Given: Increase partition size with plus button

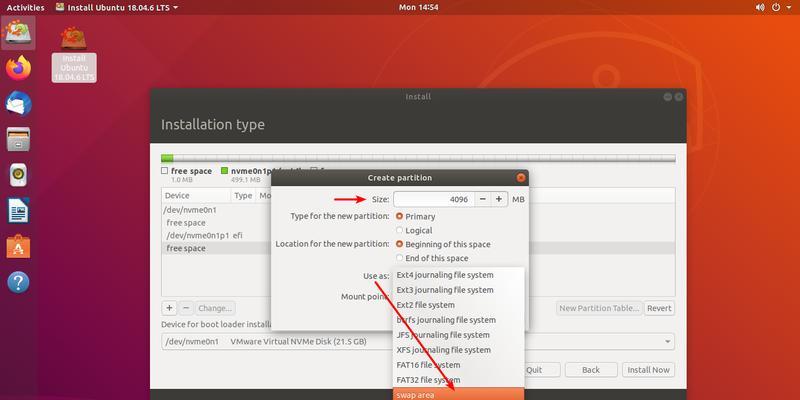Looking at the screenshot, I should click(499, 199).
